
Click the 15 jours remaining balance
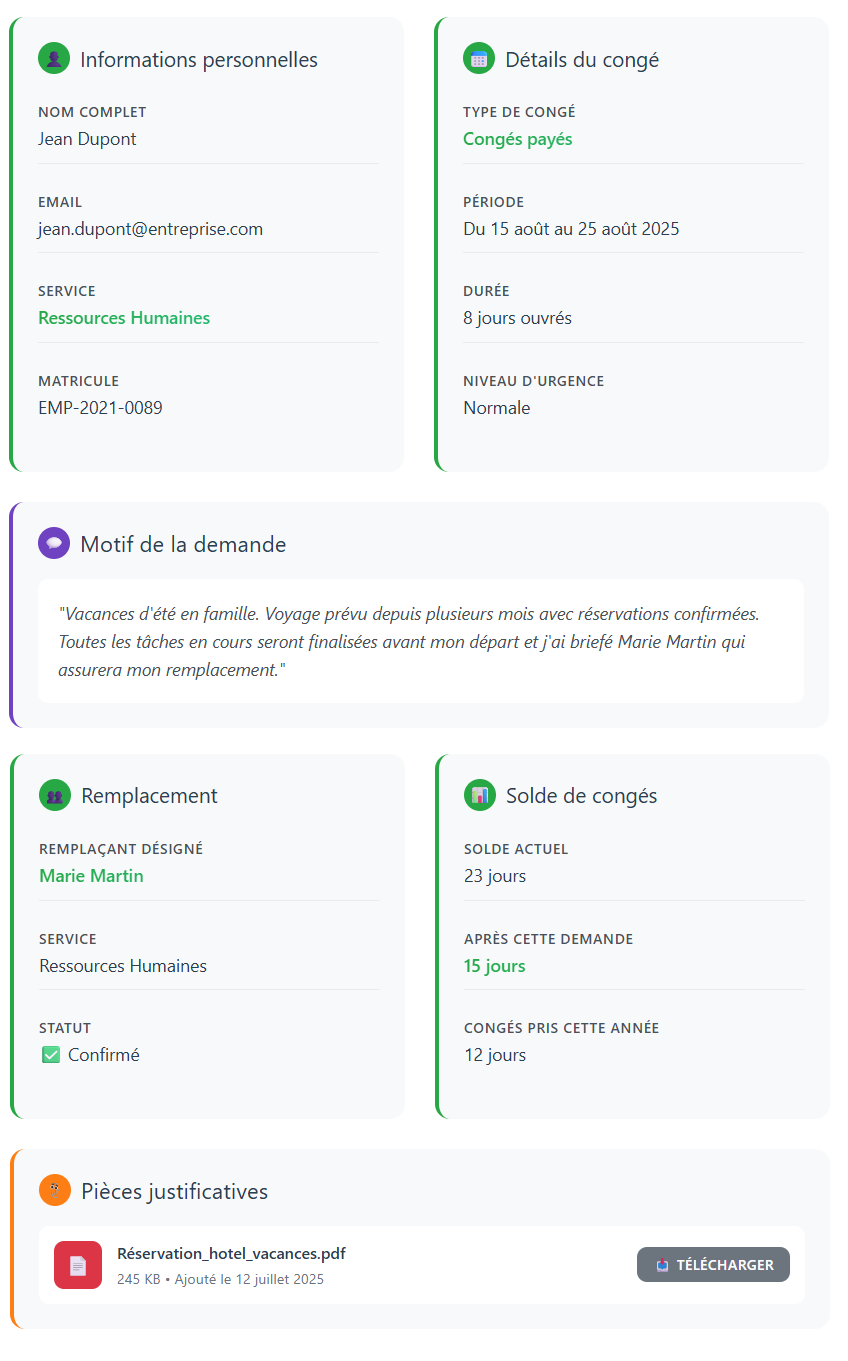(x=494, y=965)
